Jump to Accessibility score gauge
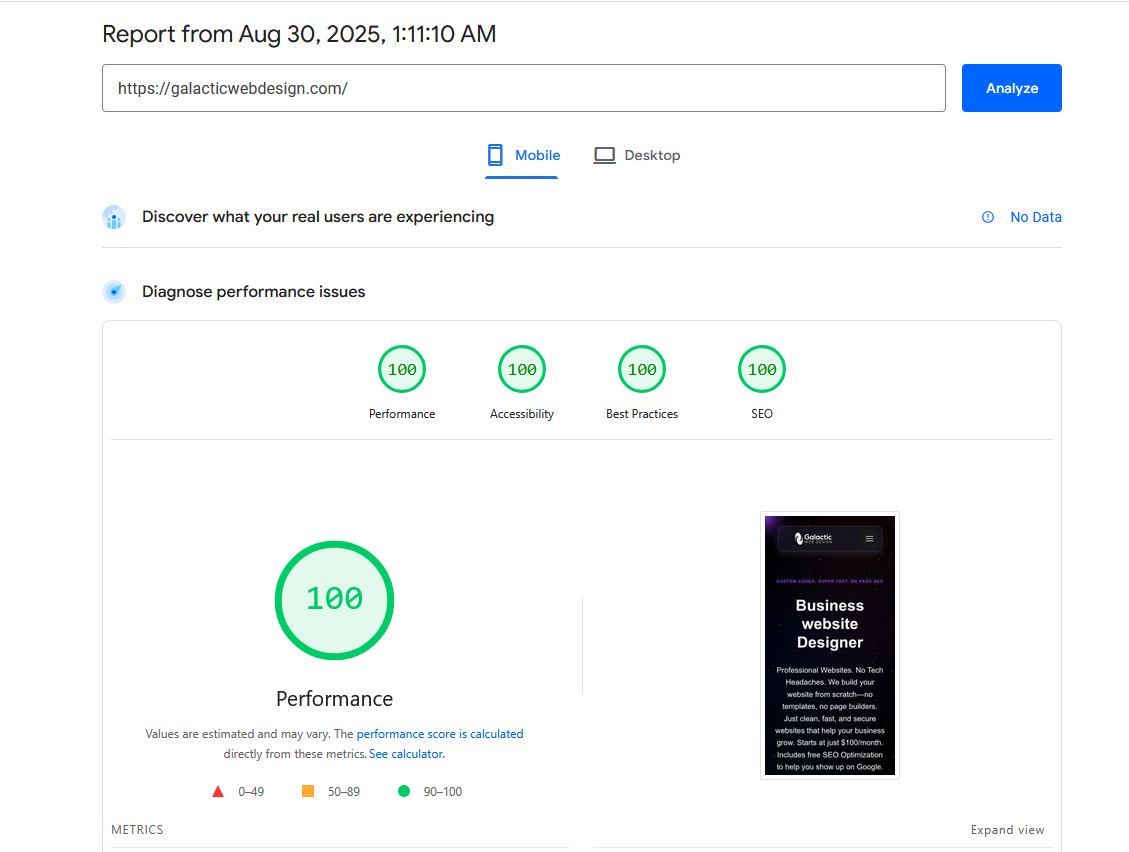Screen dimensions: 1129x852 coord(522,370)
